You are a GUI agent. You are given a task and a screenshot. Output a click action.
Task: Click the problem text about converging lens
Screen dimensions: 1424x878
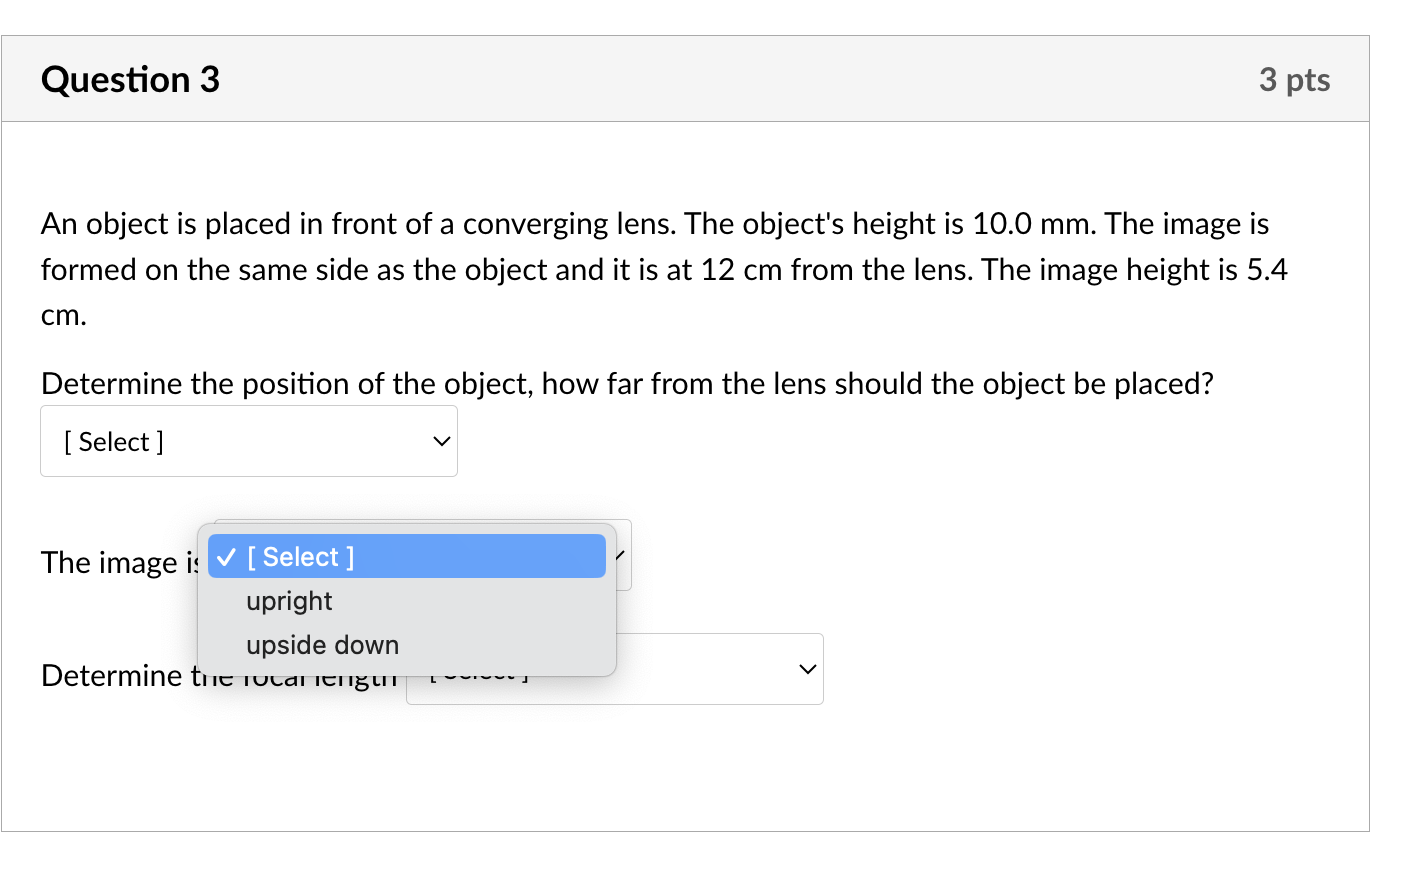[x=664, y=269]
